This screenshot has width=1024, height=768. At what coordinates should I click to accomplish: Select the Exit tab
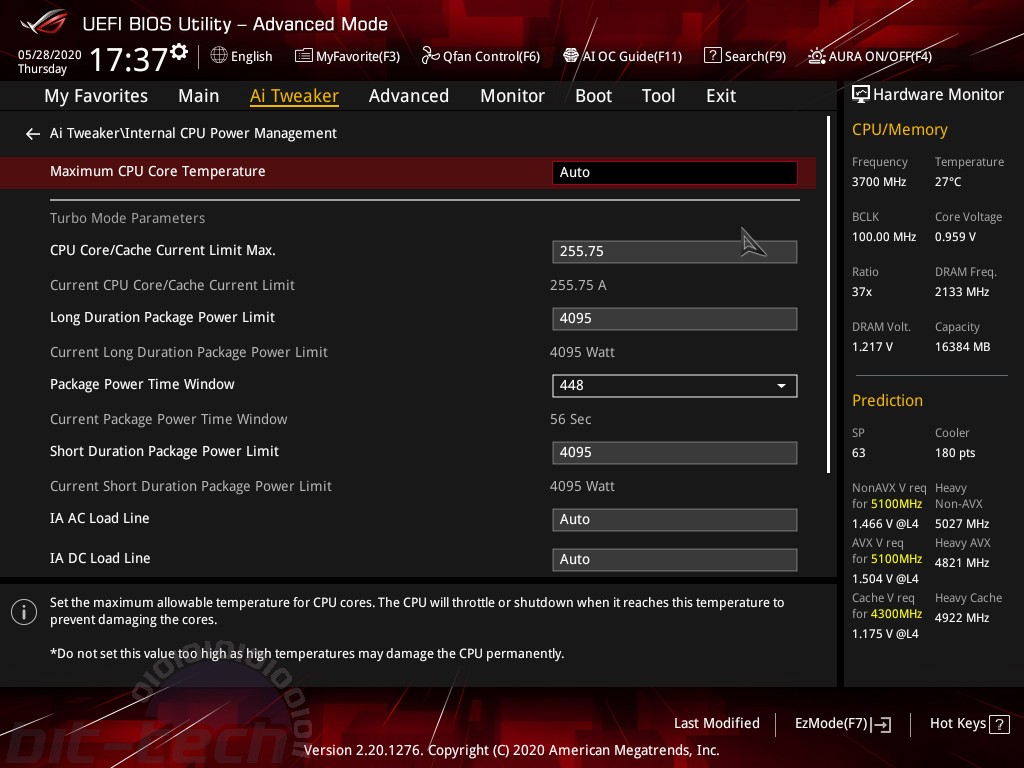pyautogui.click(x=721, y=96)
